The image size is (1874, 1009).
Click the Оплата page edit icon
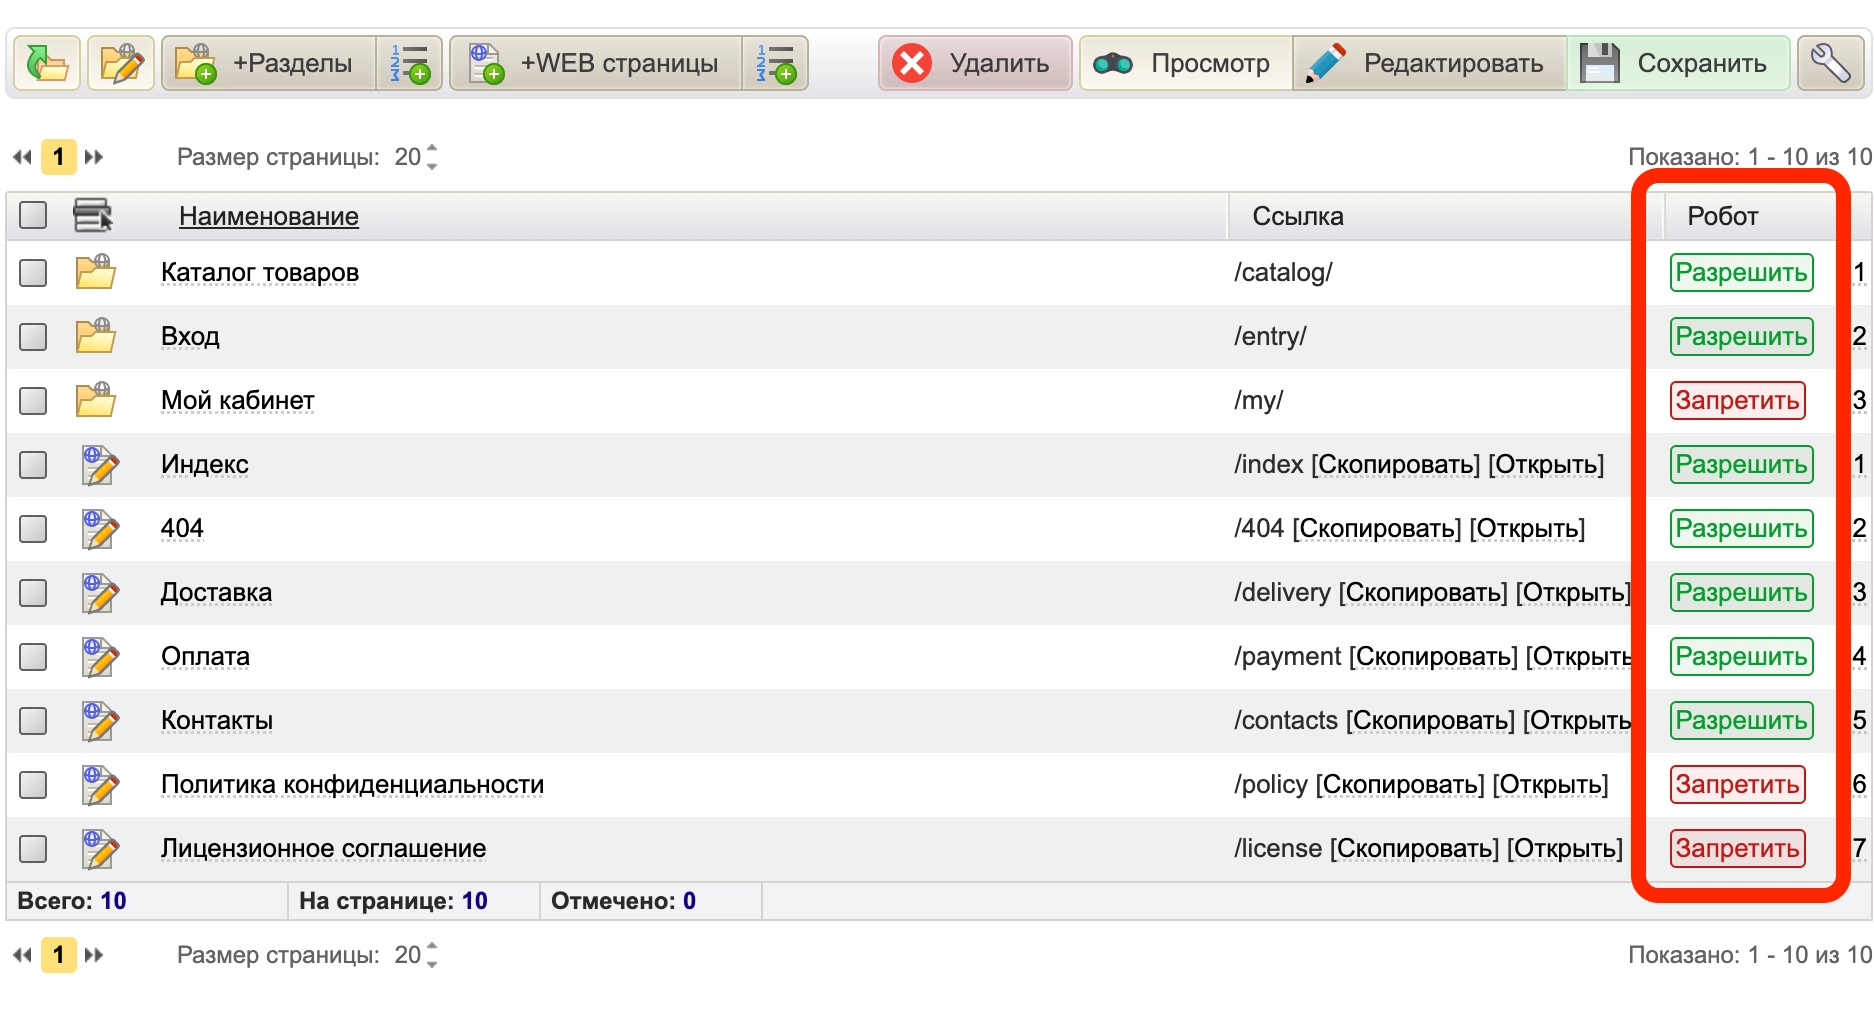coord(100,657)
